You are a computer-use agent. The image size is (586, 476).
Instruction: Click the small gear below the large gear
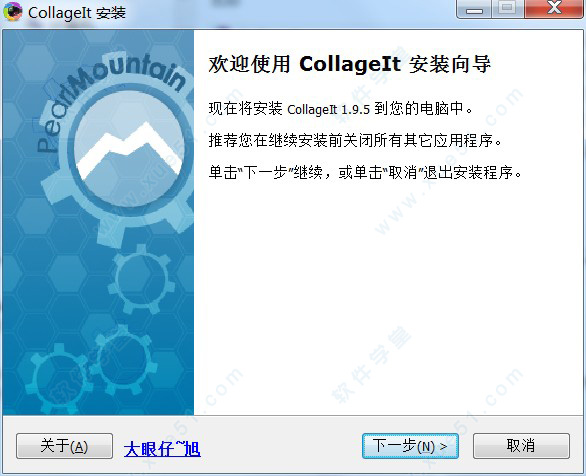[141, 279]
